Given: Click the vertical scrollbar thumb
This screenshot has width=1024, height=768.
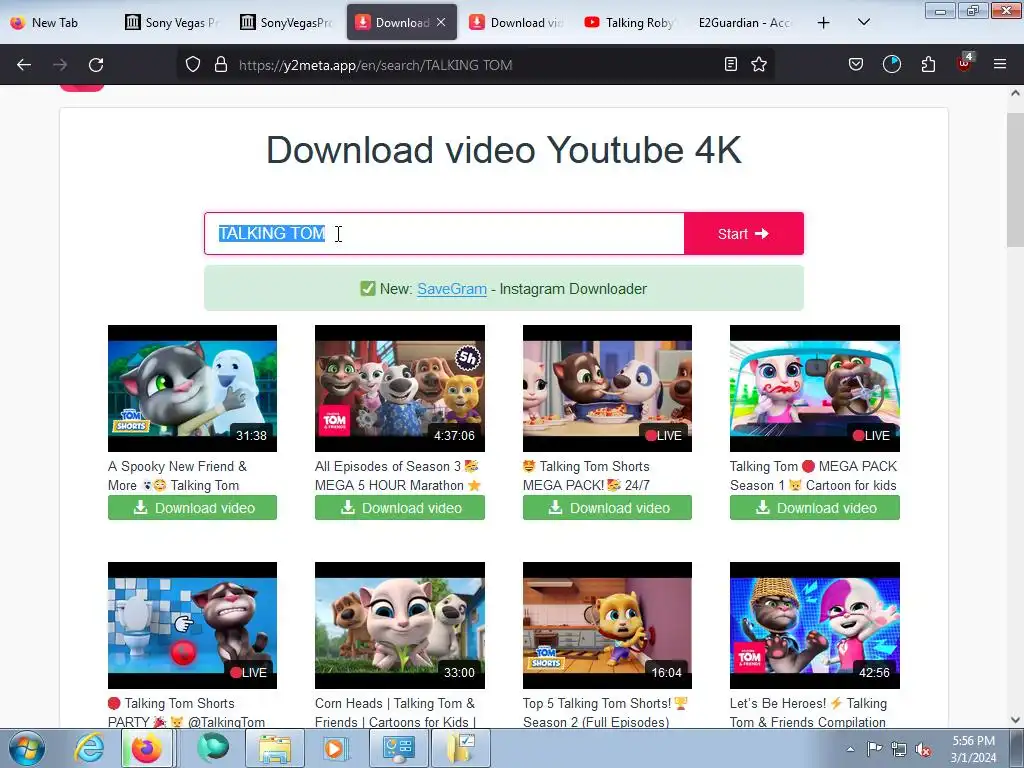Looking at the screenshot, I should click(x=1015, y=180).
